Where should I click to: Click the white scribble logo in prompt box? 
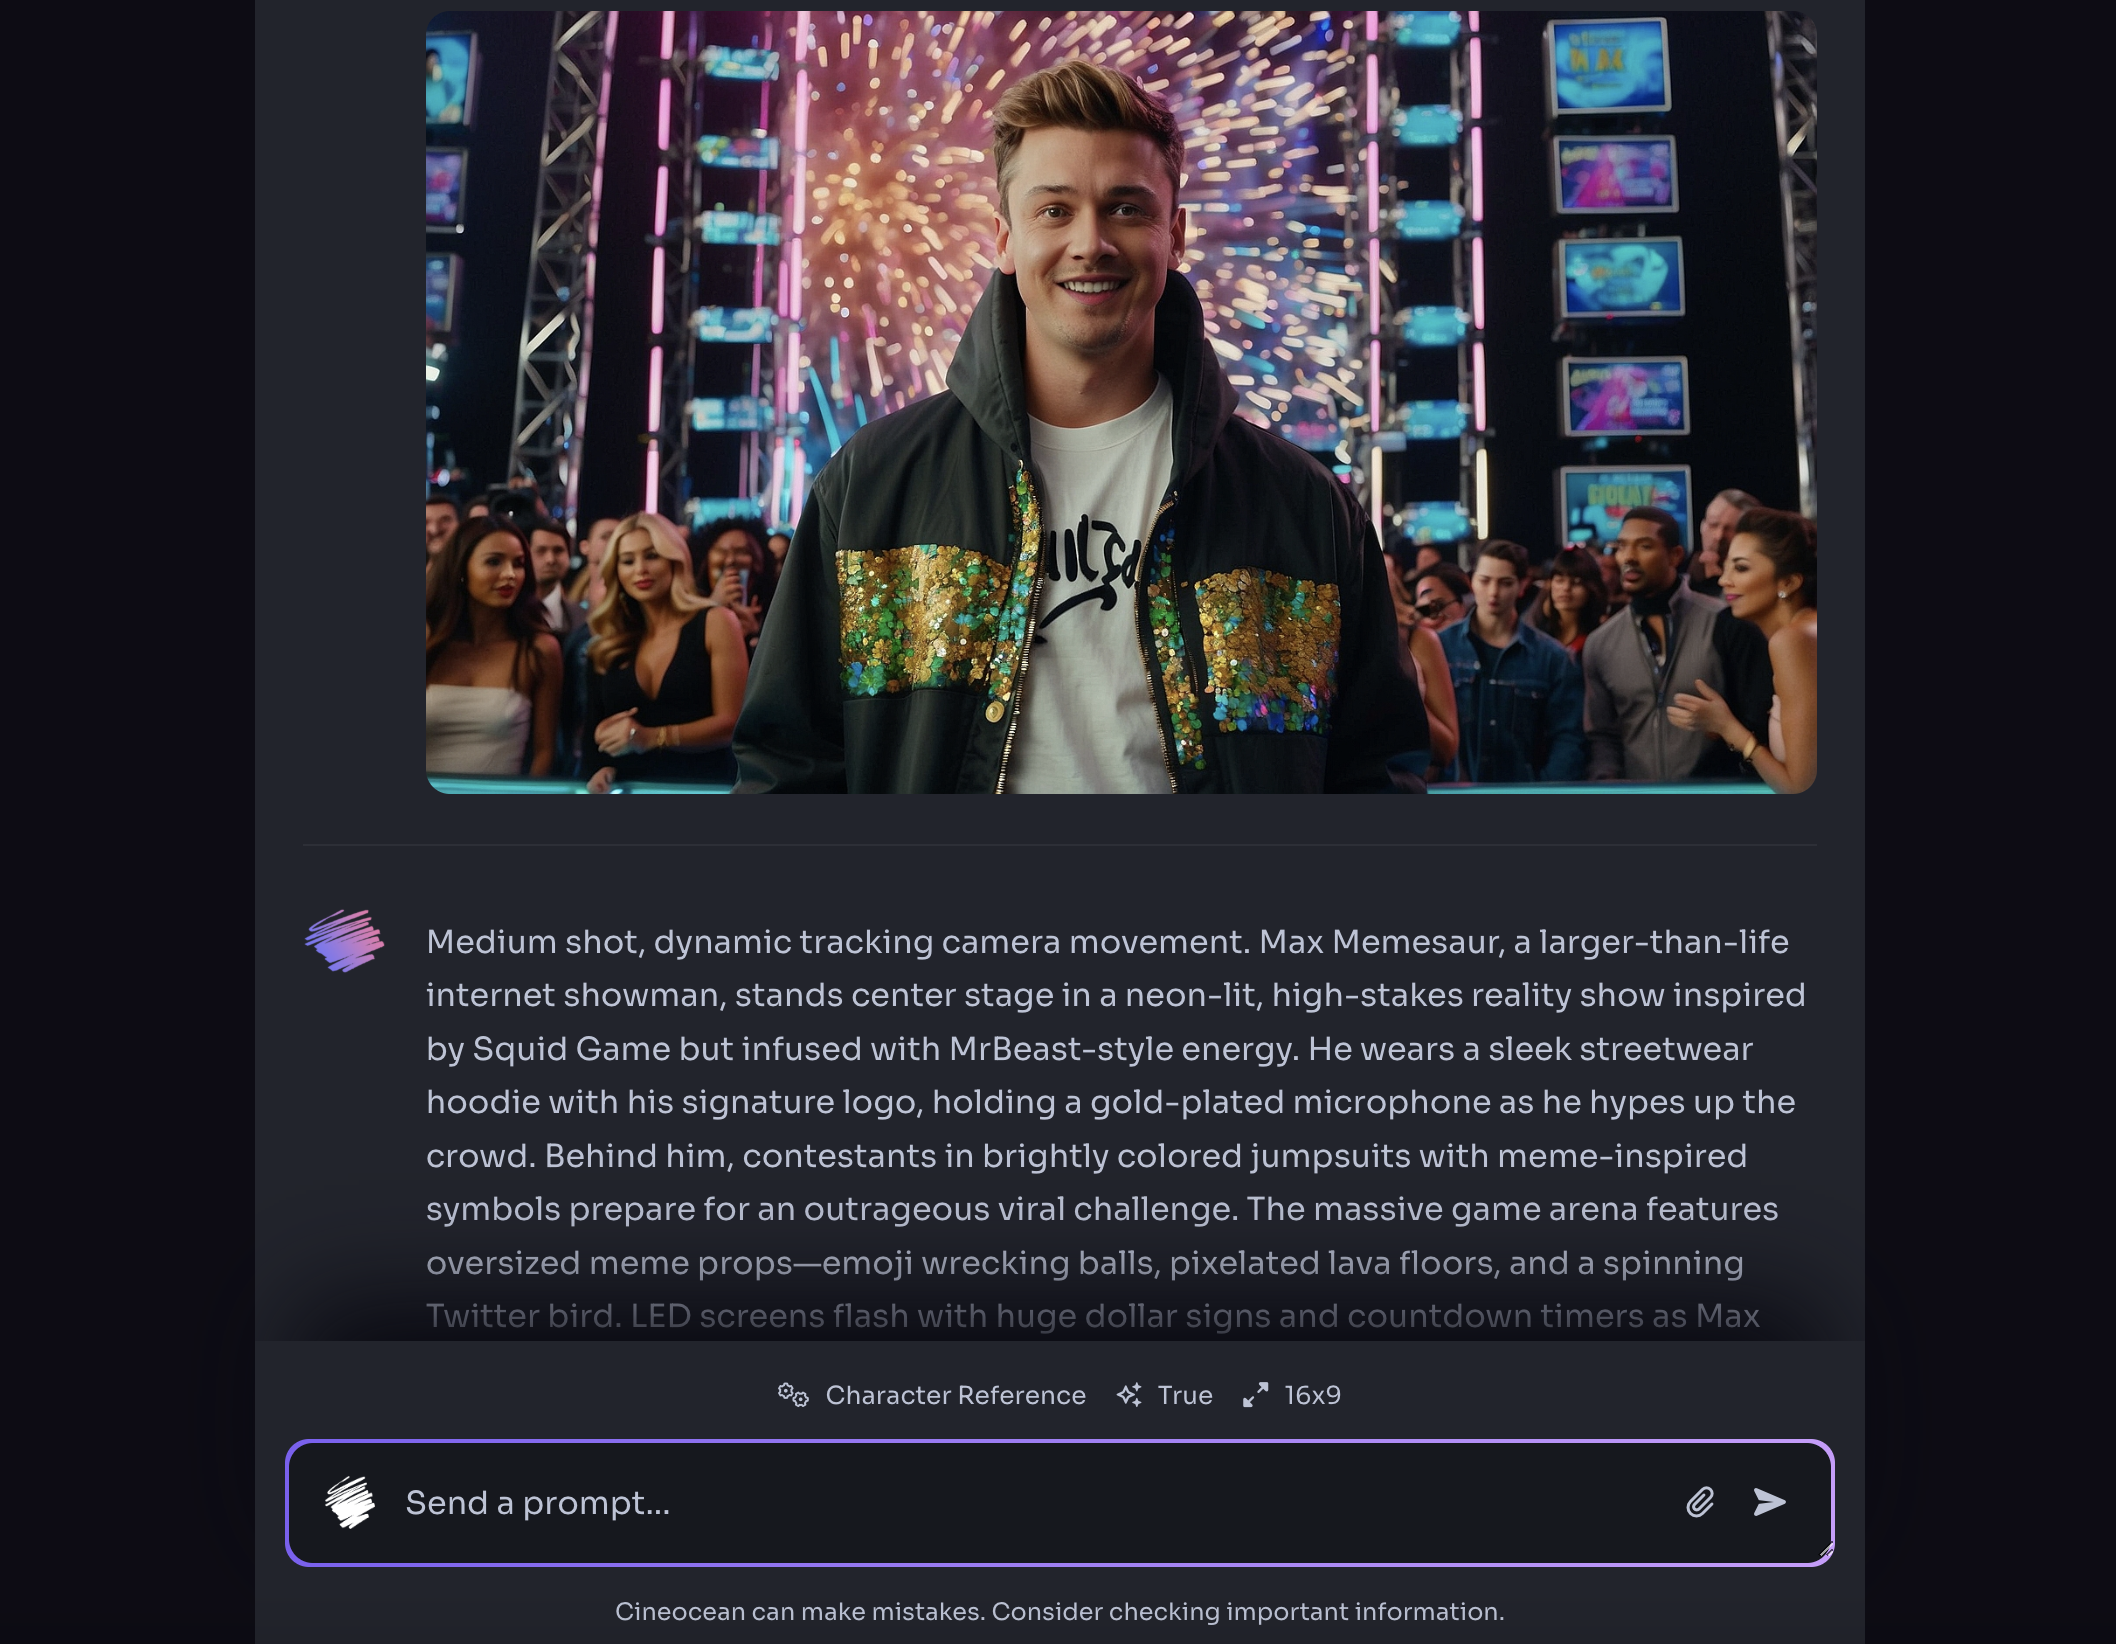tap(350, 1502)
